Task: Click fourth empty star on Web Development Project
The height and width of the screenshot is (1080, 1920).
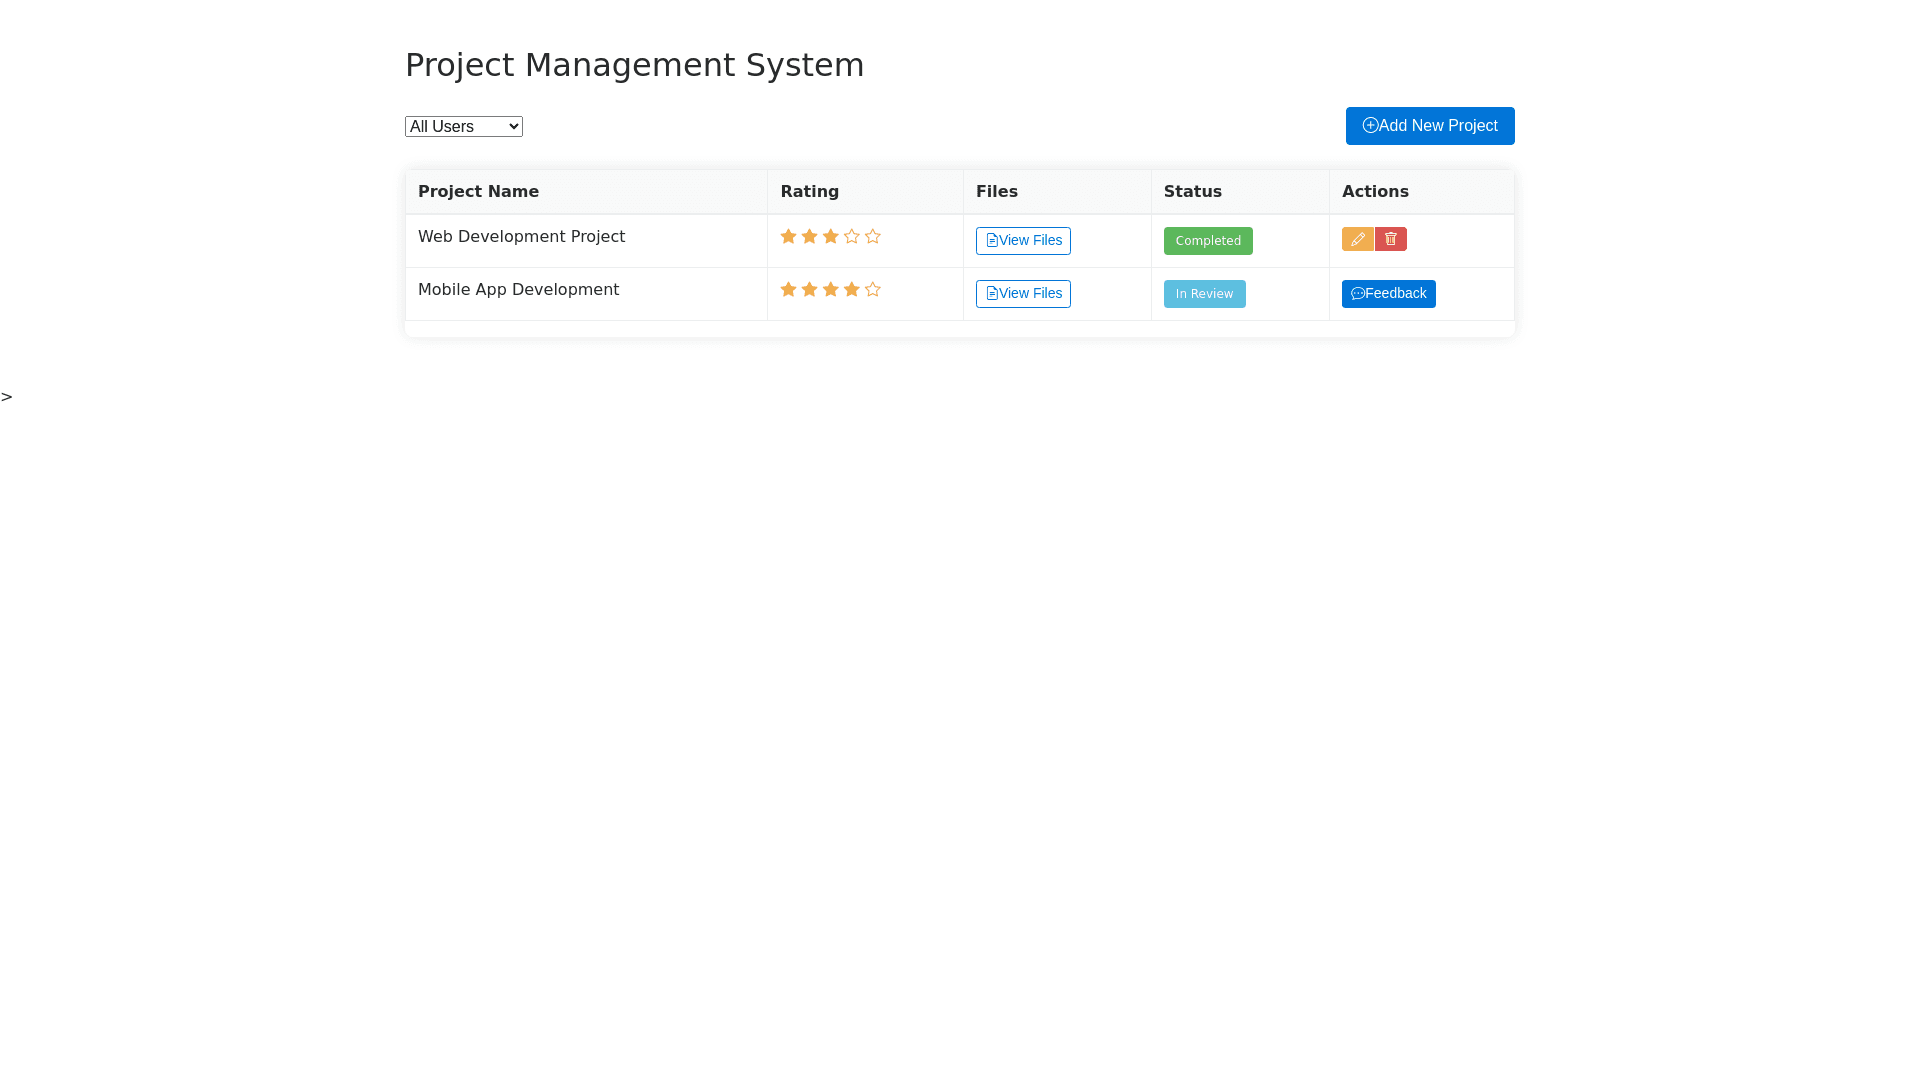Action: coord(851,237)
